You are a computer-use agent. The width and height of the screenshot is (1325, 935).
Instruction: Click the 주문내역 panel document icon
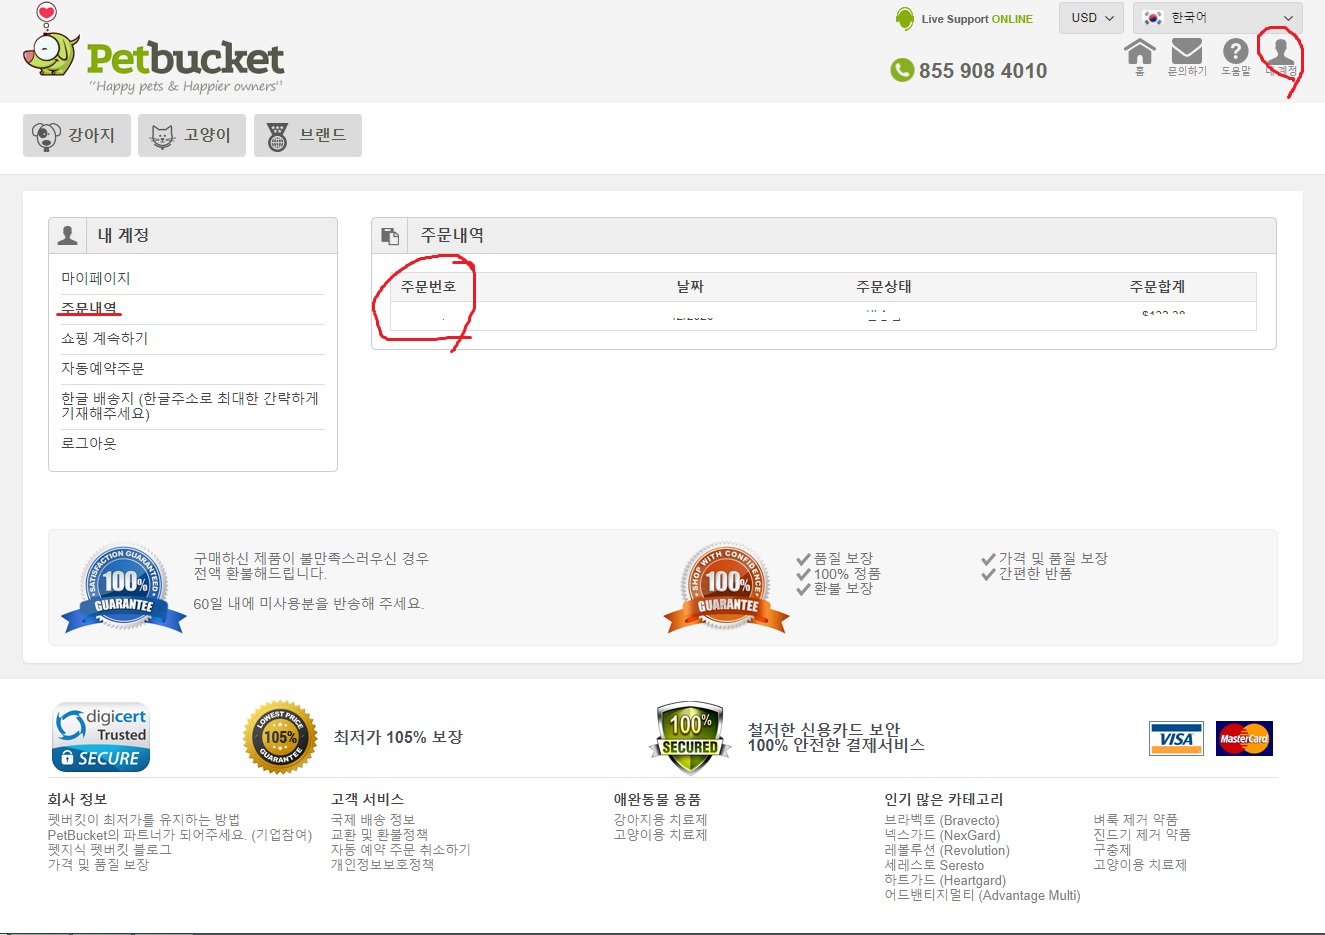390,236
